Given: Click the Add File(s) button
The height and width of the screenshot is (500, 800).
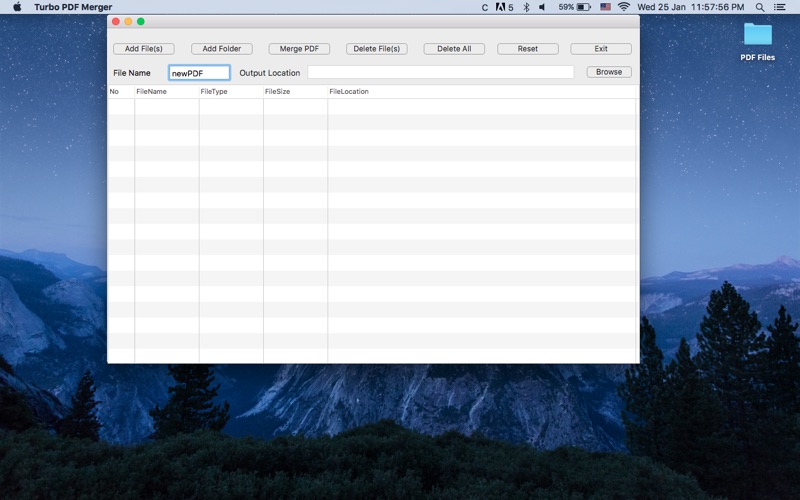Looking at the screenshot, I should point(144,48).
